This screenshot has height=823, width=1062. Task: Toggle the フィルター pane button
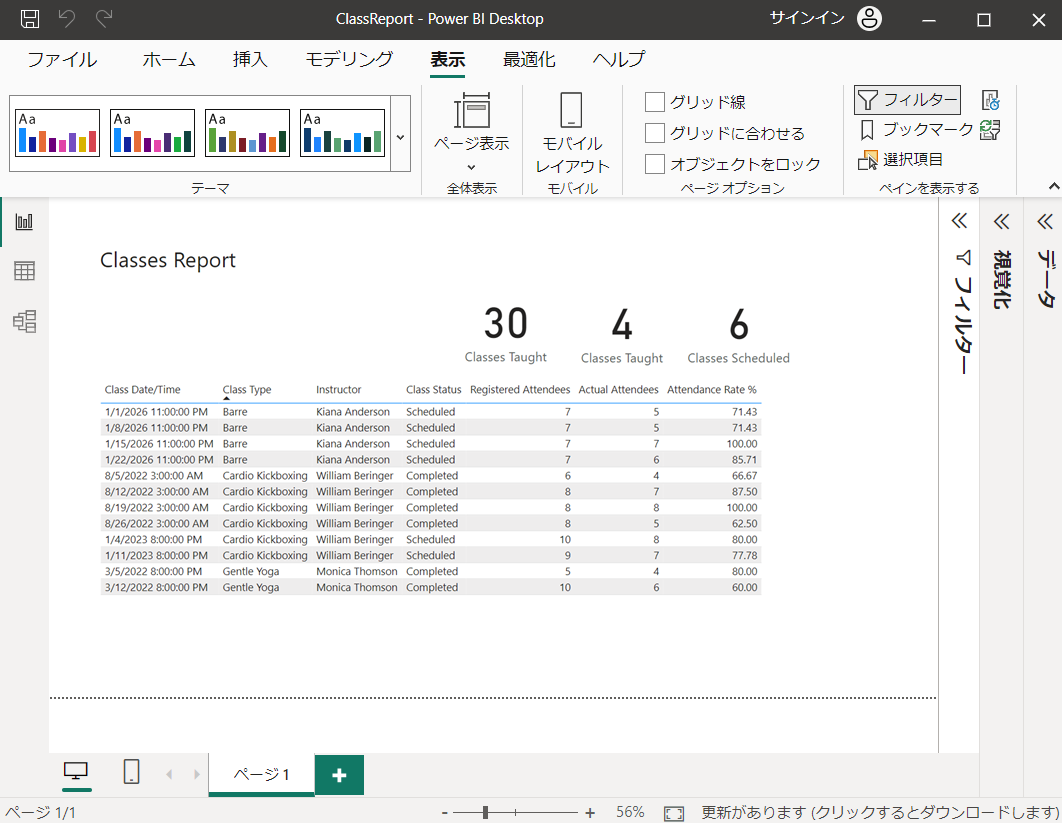pos(907,100)
